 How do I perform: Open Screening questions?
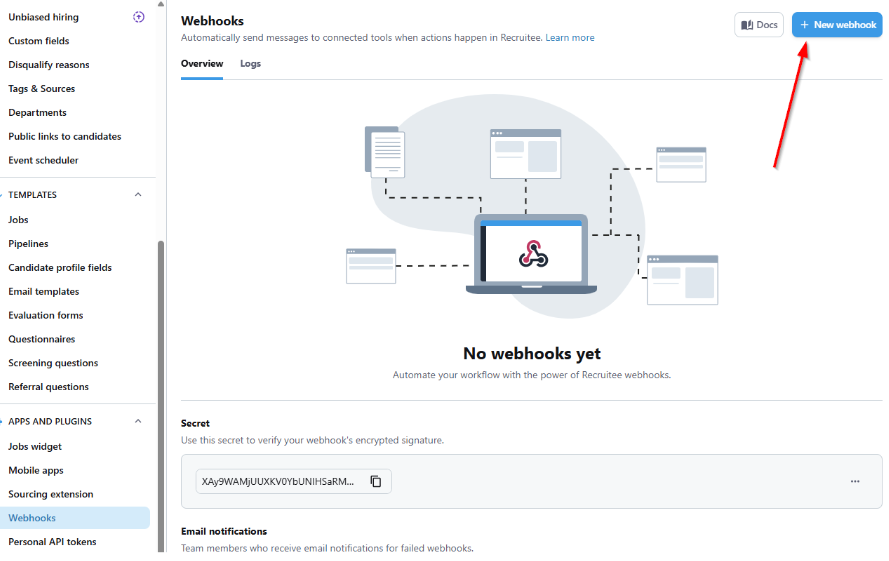pos(53,362)
